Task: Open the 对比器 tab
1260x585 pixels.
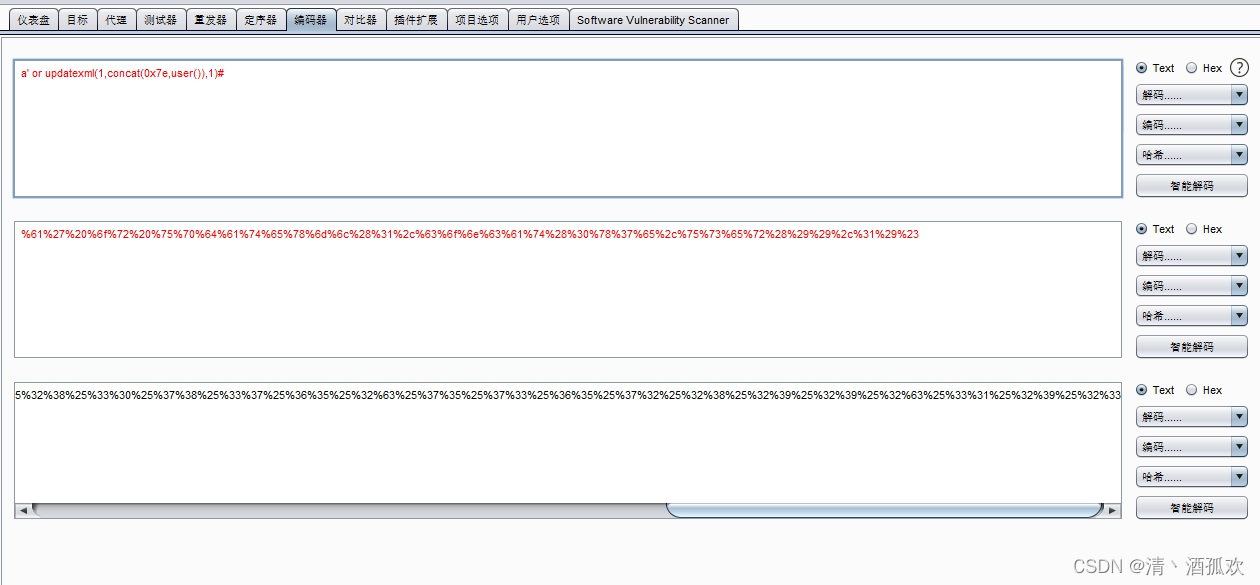Action: click(x=360, y=20)
